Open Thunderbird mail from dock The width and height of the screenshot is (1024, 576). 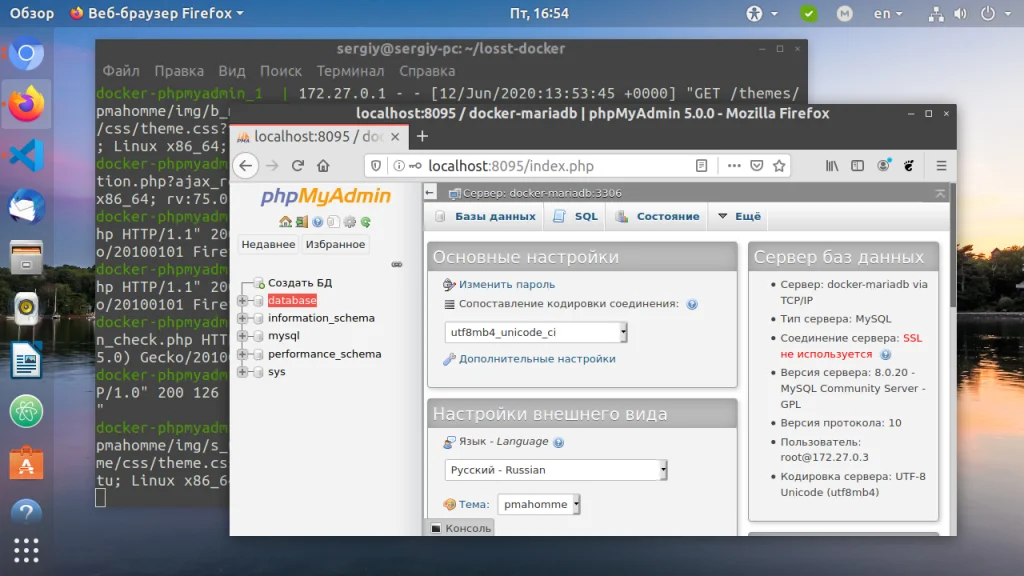tap(26, 206)
